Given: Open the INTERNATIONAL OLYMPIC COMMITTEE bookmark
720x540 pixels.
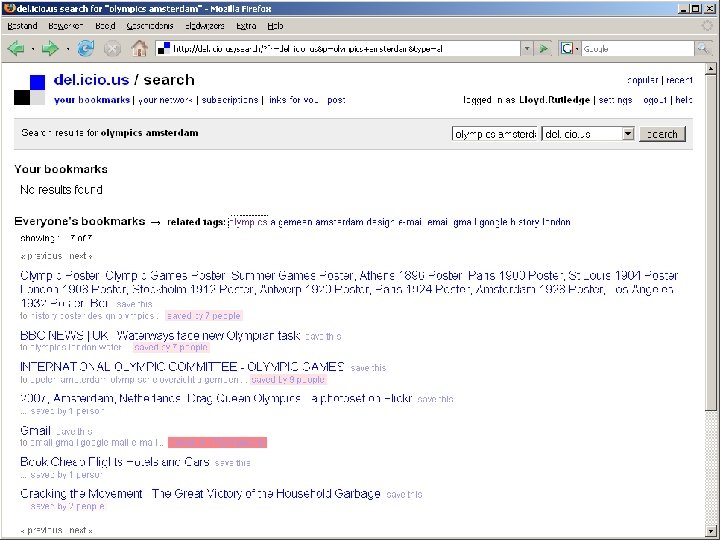Looking at the screenshot, I should coord(182,366).
